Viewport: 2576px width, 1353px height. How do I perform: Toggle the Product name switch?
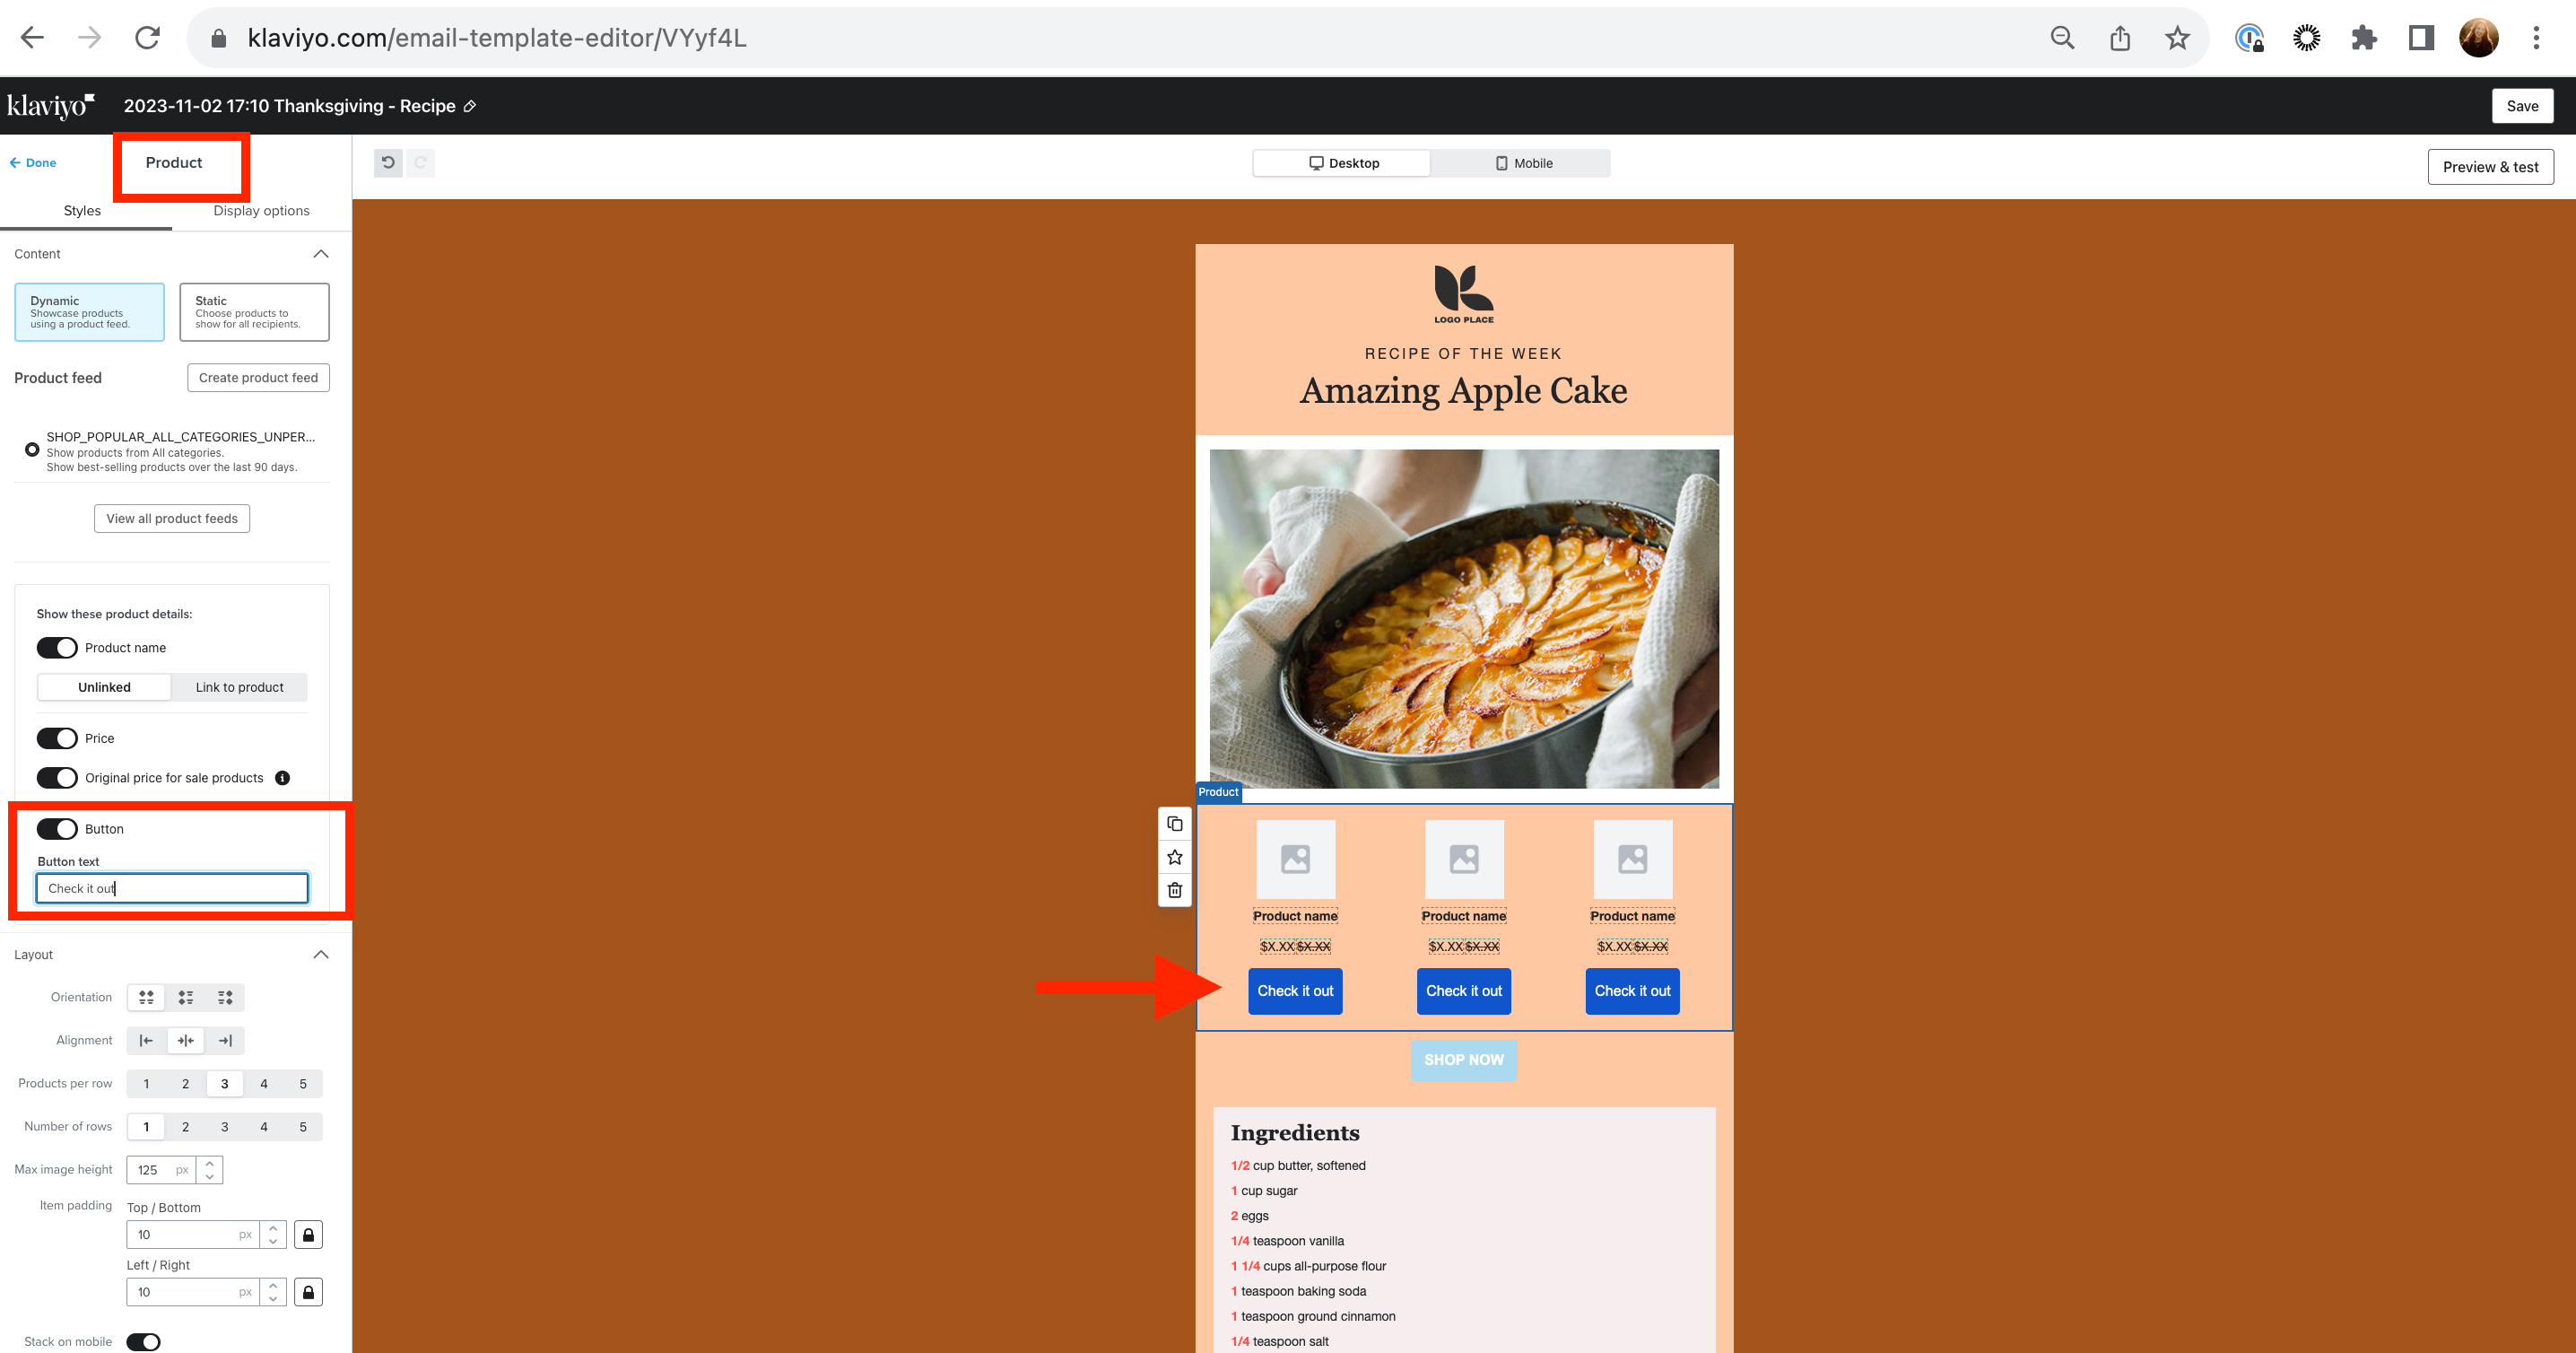coord(58,648)
